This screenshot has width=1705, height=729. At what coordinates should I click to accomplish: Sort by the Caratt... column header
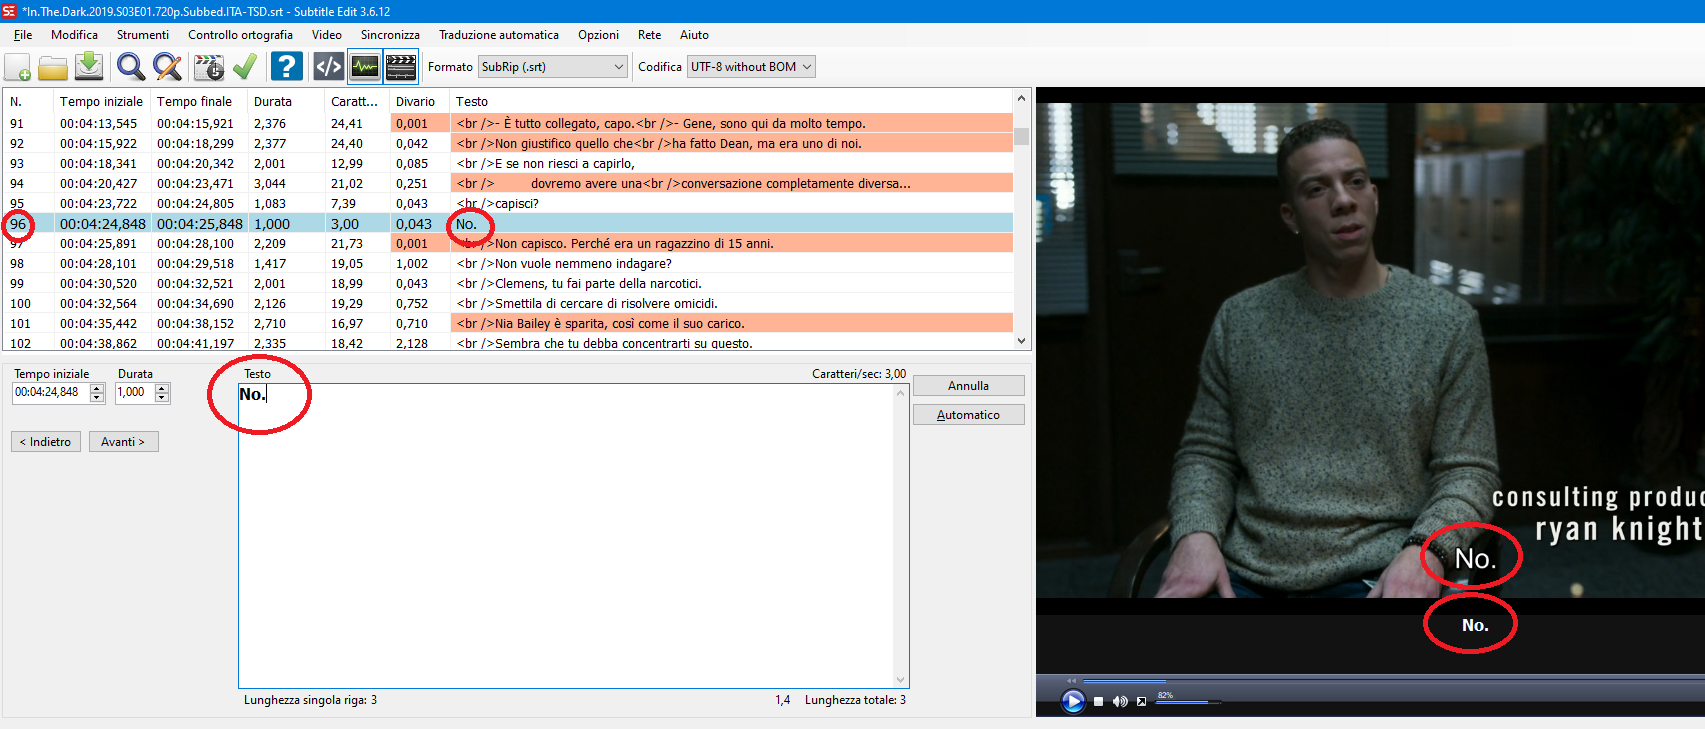[358, 102]
